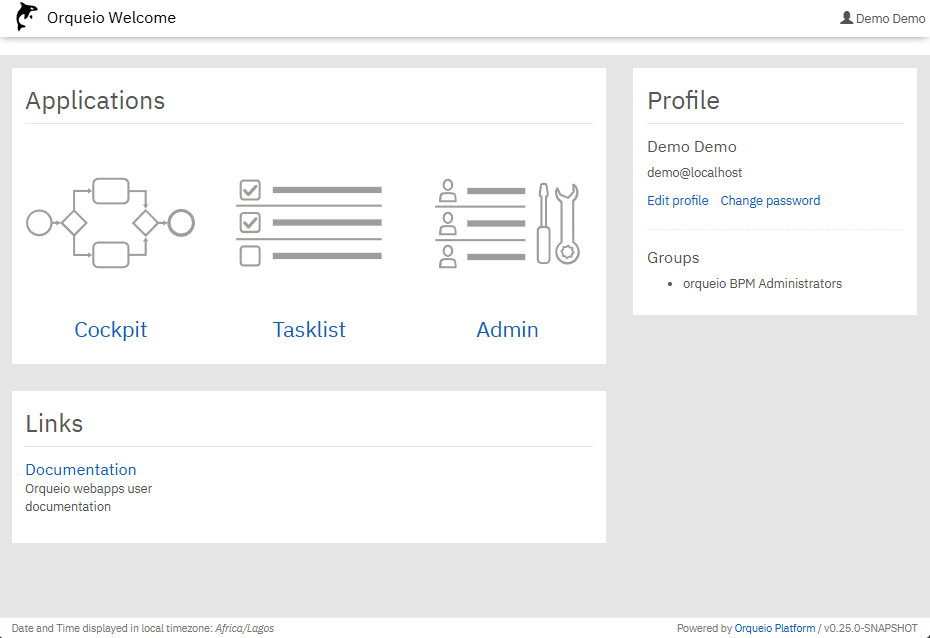Image resolution: width=930 pixels, height=638 pixels.
Task: Open Tasklist via the checklist icon
Action: (x=309, y=223)
